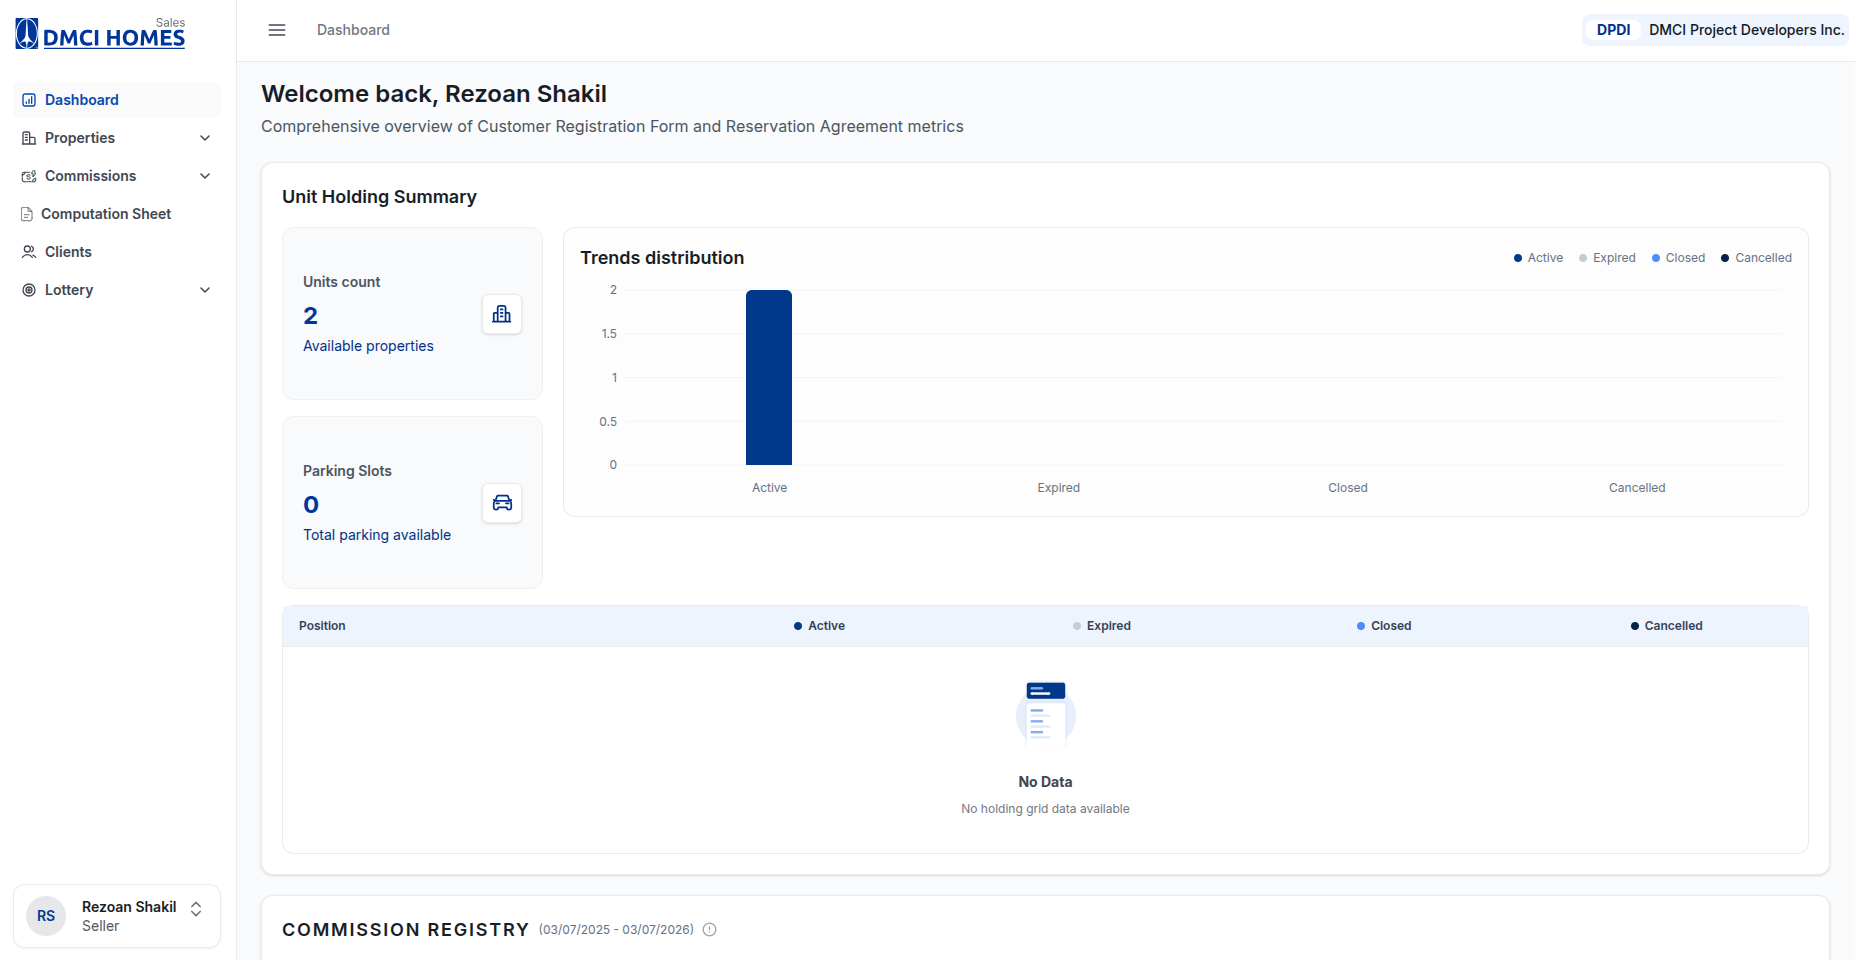Open the DPDI company selector
The width and height of the screenshot is (1856, 960).
(1716, 30)
